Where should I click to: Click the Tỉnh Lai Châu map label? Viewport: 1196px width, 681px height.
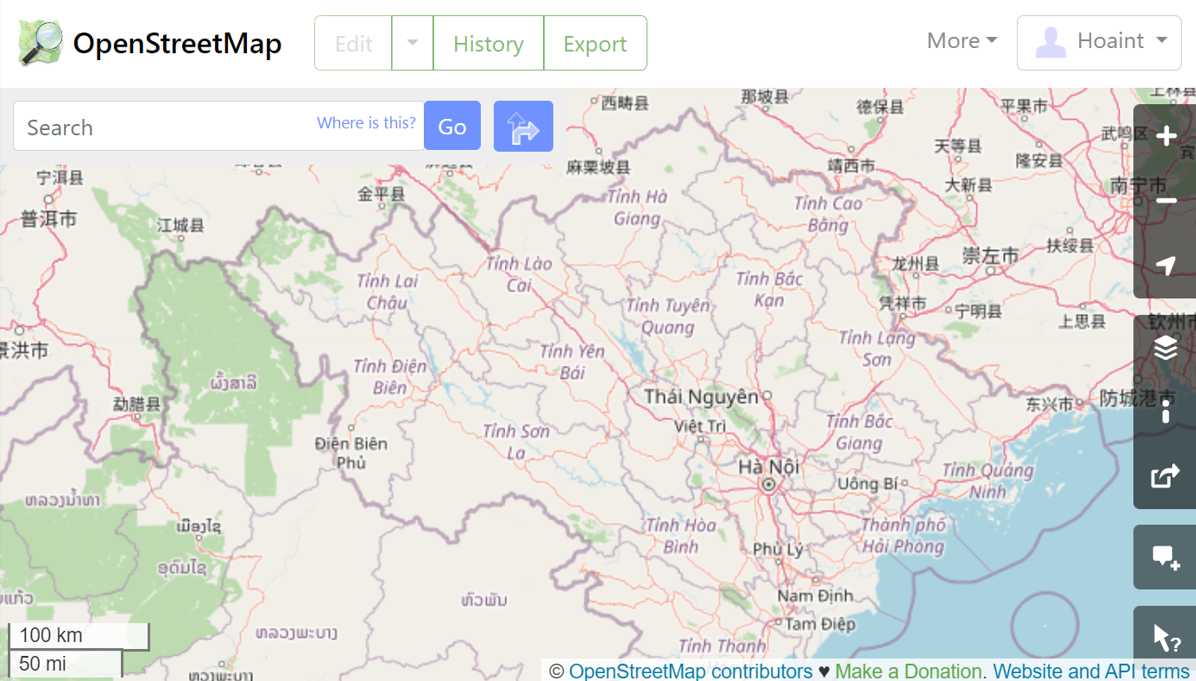pyautogui.click(x=387, y=291)
